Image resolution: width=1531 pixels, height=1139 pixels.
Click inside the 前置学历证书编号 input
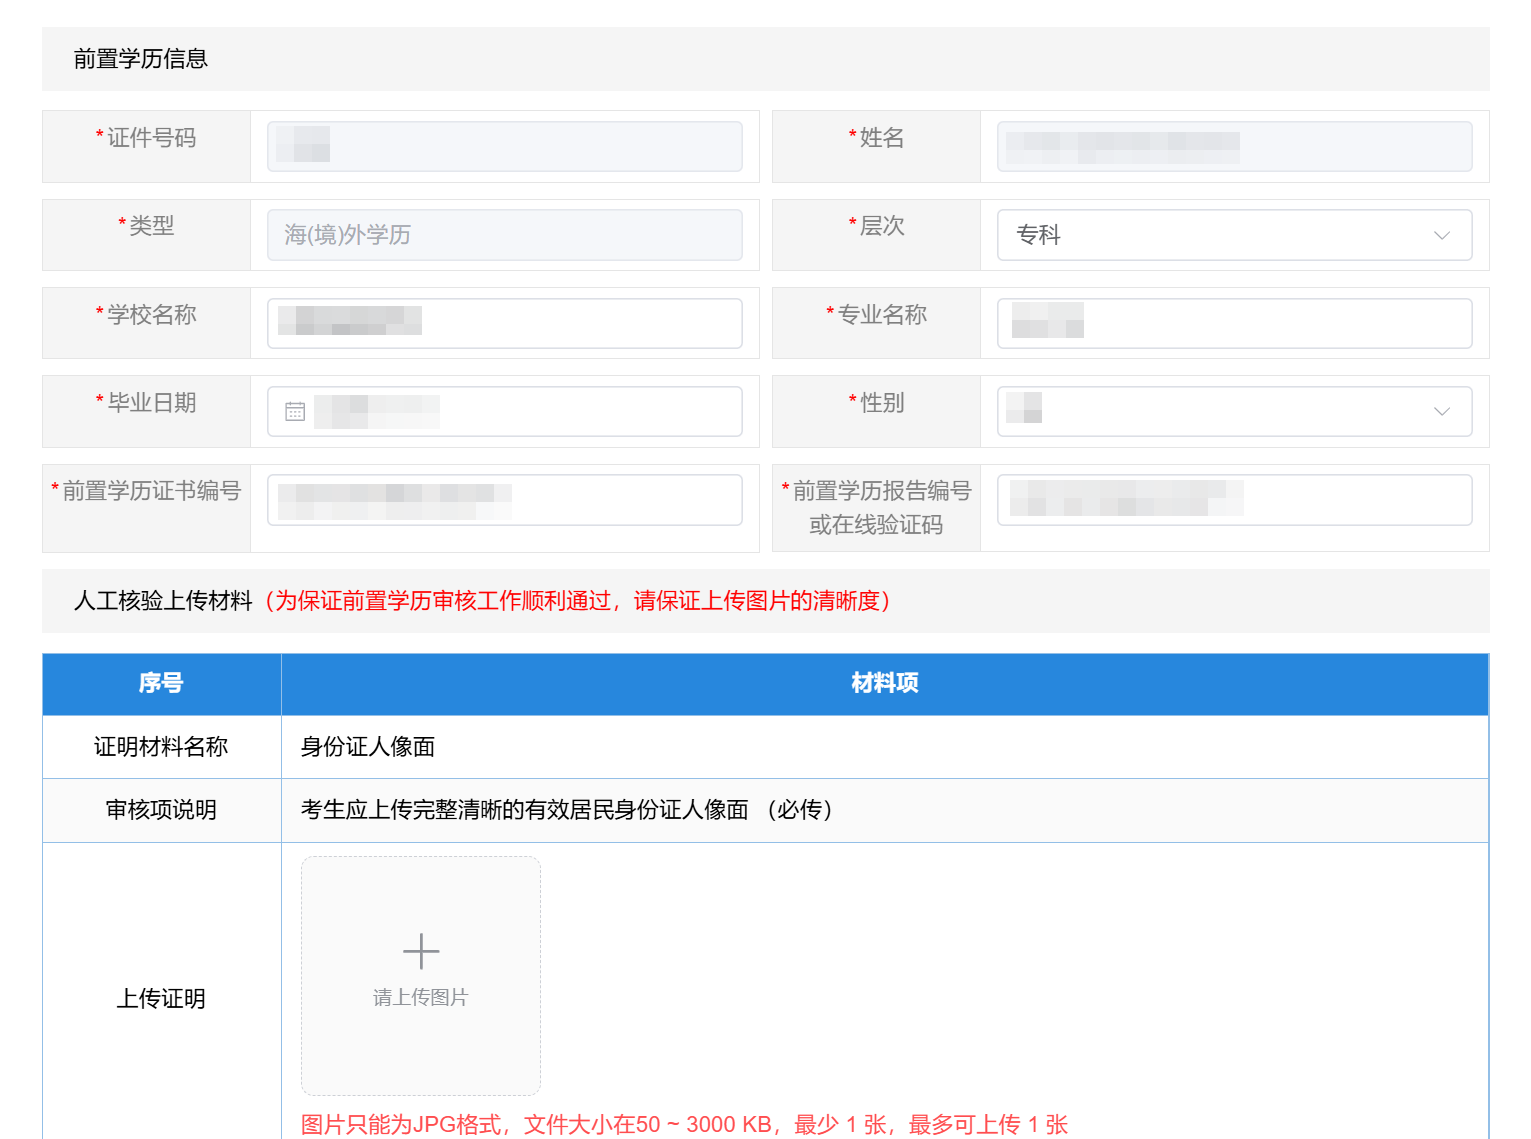(x=504, y=499)
